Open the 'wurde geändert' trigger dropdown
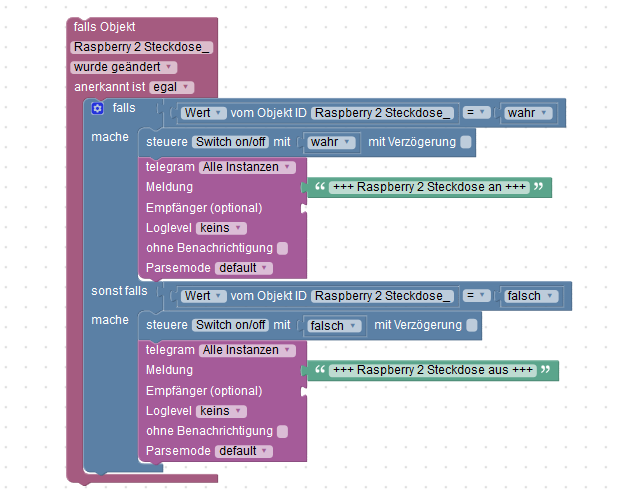Viewport: 621px width, 493px height. [124, 67]
